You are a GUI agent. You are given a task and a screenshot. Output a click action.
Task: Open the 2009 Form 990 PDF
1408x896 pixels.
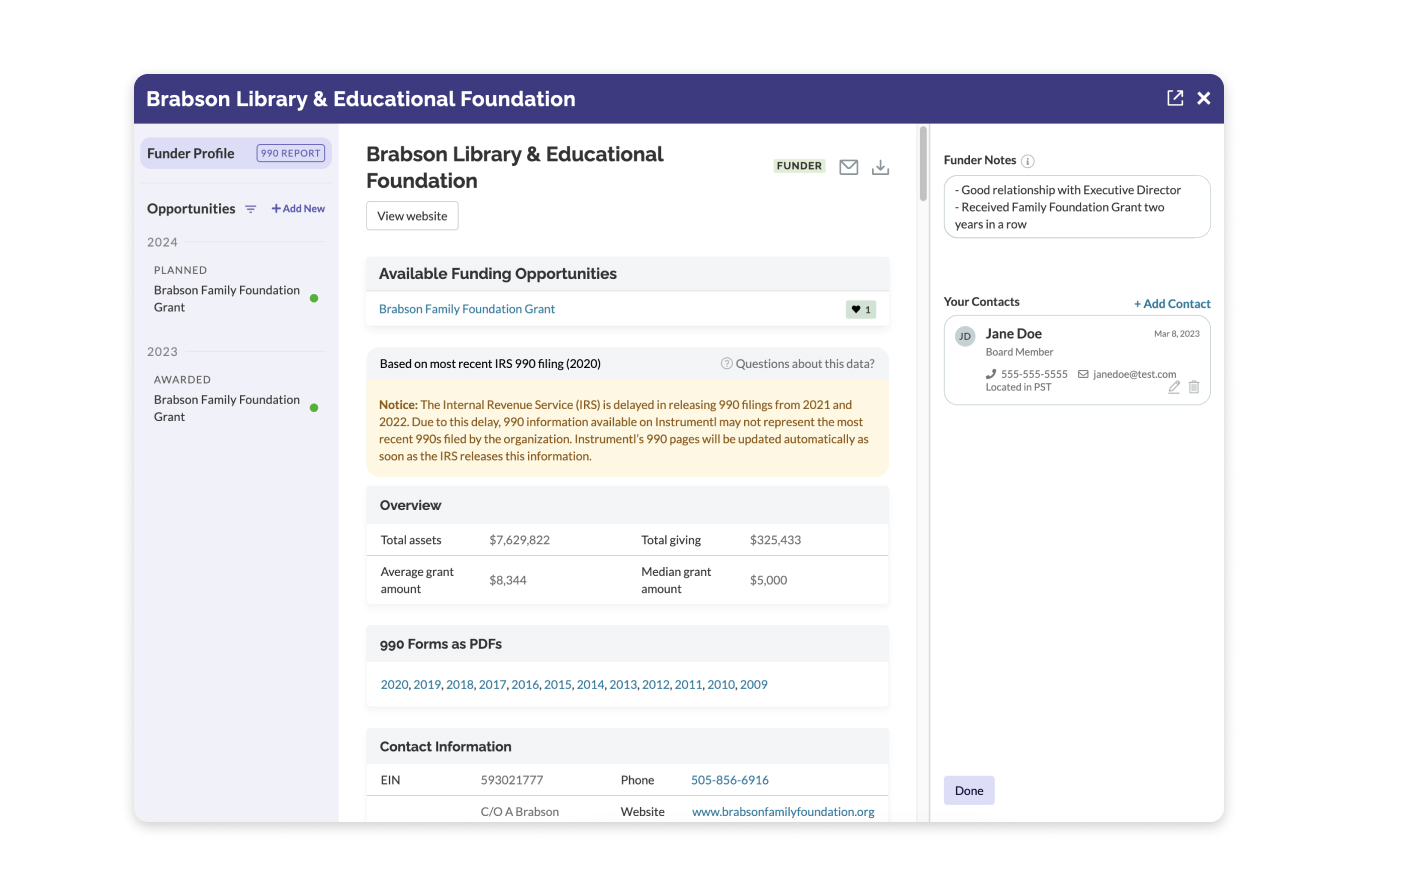[754, 685]
